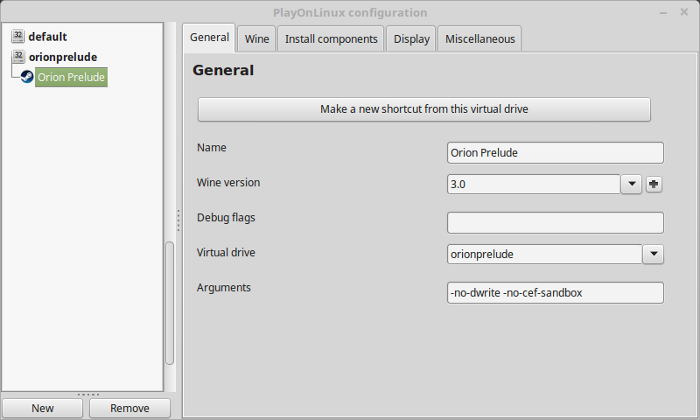Select the orionprelude virtual drive in tree
The width and height of the screenshot is (700, 420).
63,57
